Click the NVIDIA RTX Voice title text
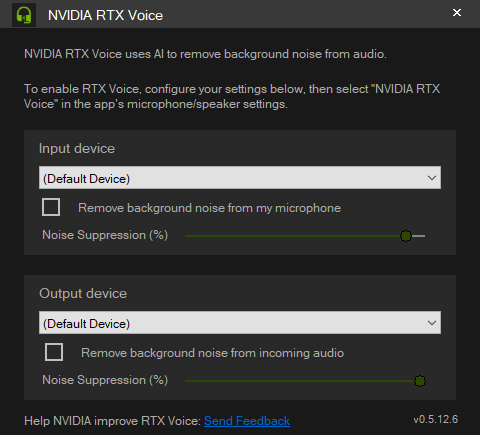The image size is (480, 435). [105, 15]
